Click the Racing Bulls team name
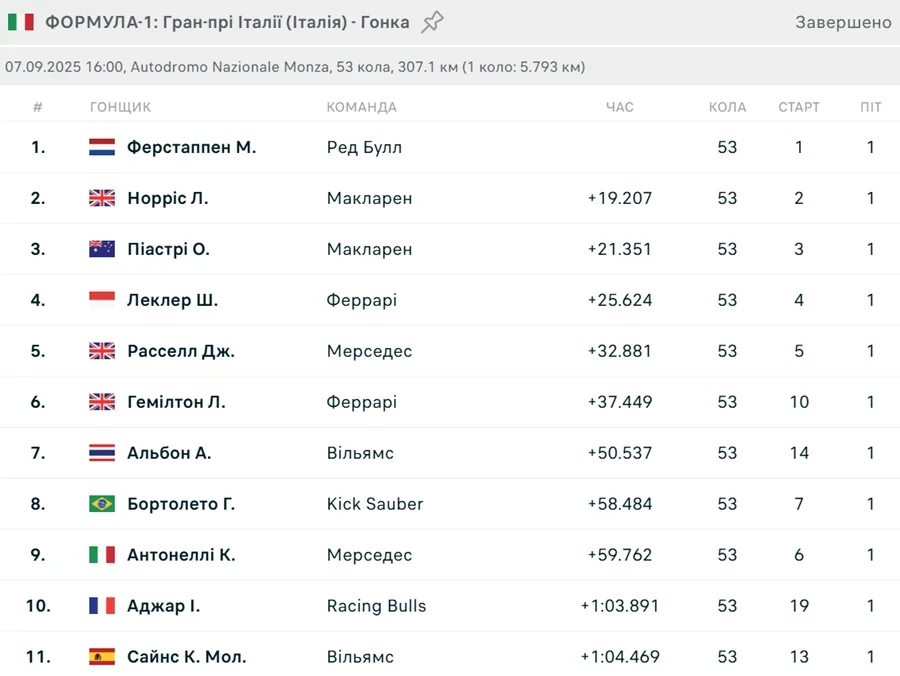Image resolution: width=900 pixels, height=676 pixels. point(376,606)
